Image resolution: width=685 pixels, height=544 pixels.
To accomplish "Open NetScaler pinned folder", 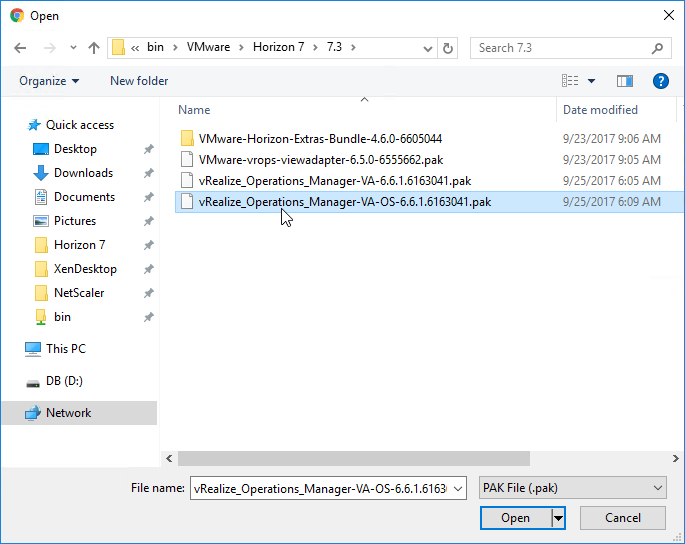I will (79, 293).
